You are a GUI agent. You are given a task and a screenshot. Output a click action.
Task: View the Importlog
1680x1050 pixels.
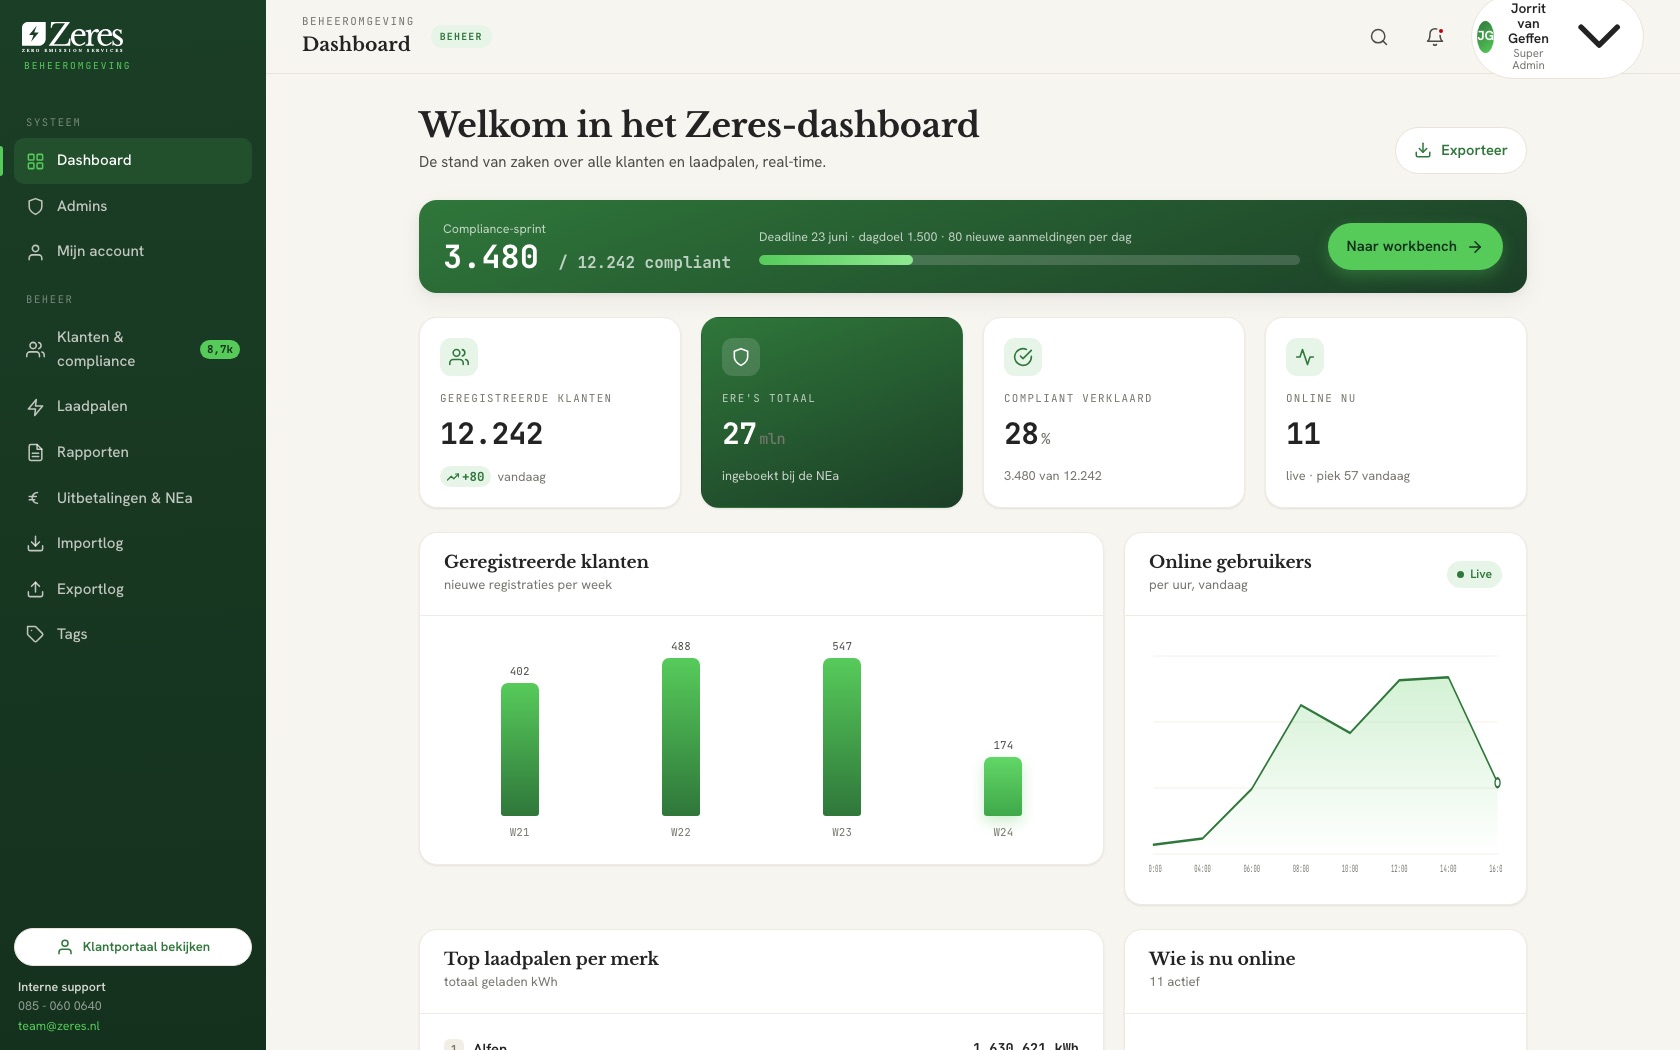pos(133,543)
